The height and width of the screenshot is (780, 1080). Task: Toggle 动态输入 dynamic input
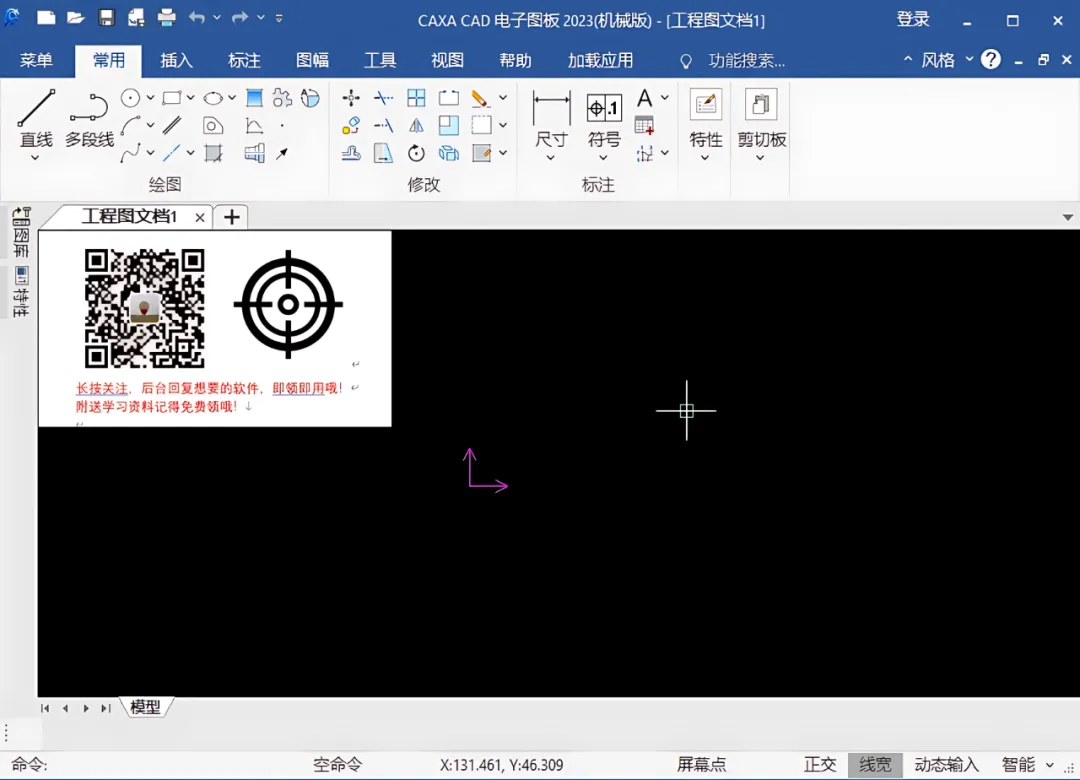[946, 764]
